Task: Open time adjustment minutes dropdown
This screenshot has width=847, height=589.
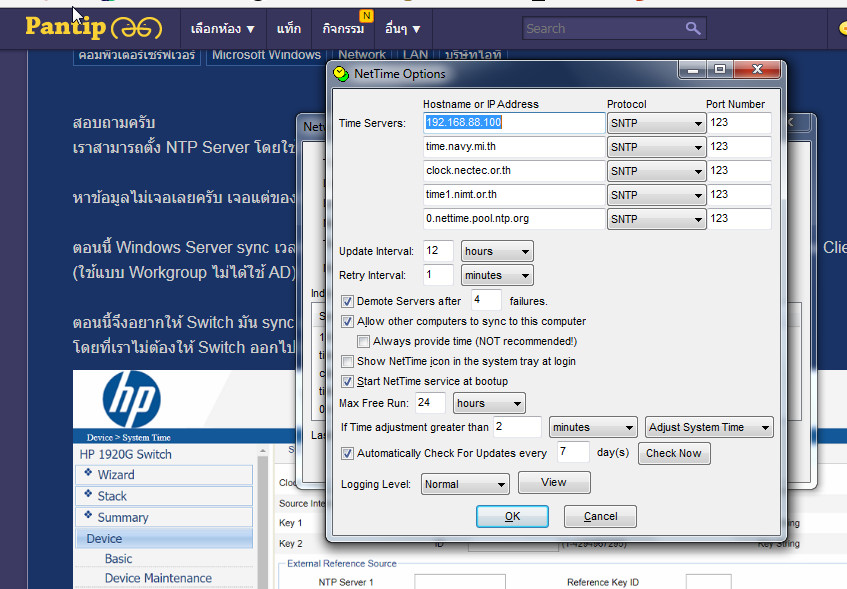Action: [593, 427]
